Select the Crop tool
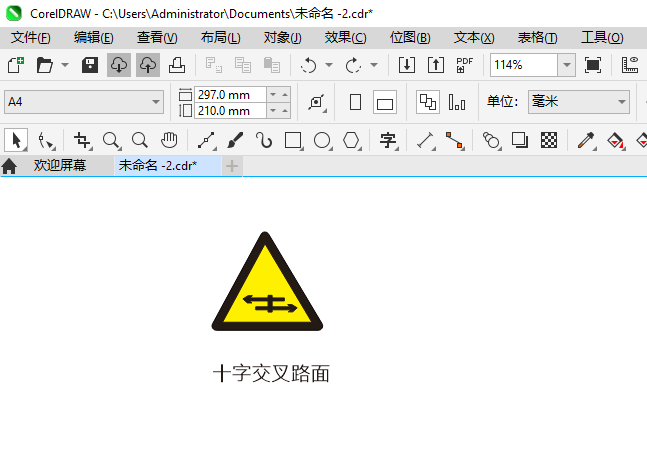This screenshot has width=647, height=472. click(x=82, y=141)
